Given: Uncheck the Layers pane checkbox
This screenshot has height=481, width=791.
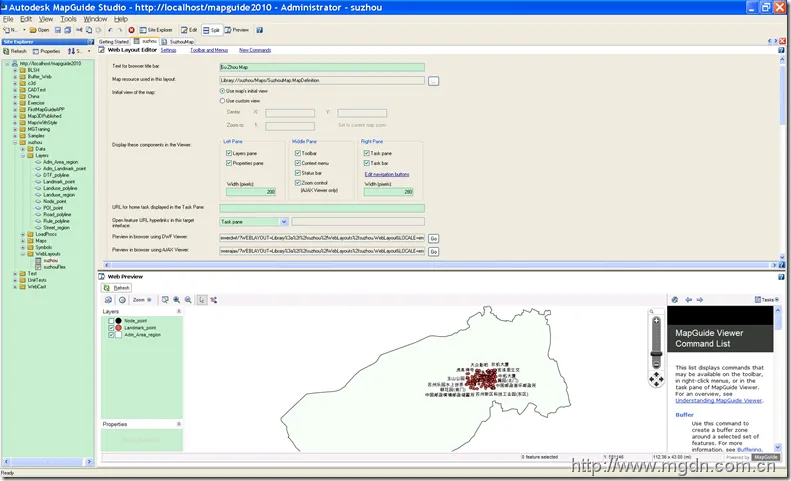Looking at the screenshot, I should 229,153.
